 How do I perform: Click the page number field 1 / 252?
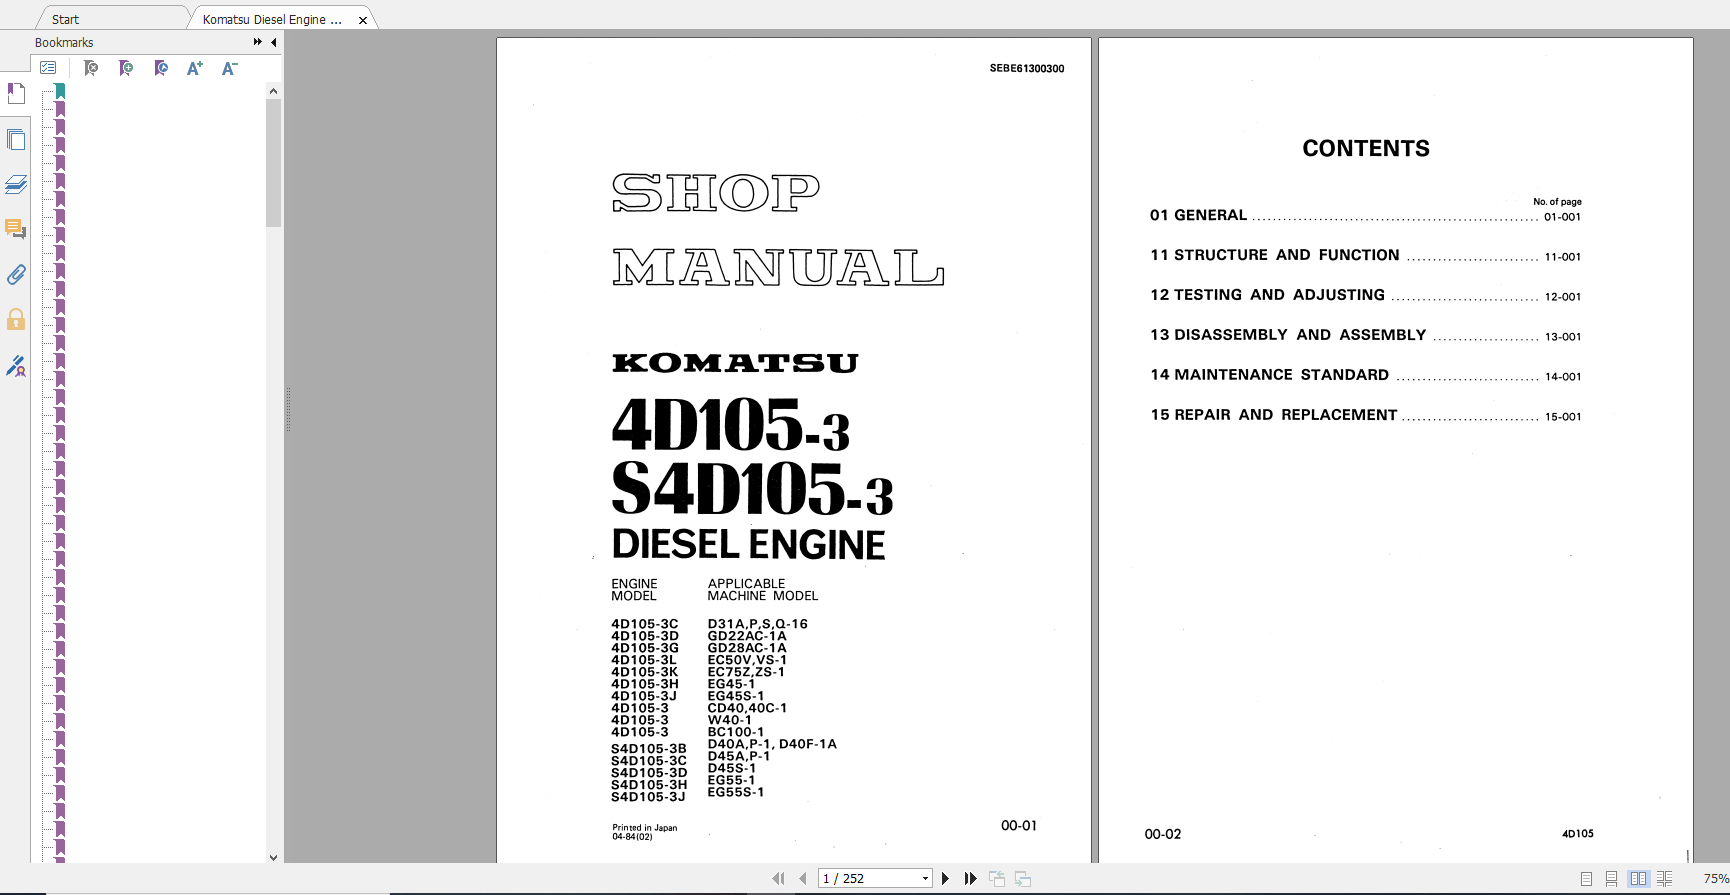(869, 879)
